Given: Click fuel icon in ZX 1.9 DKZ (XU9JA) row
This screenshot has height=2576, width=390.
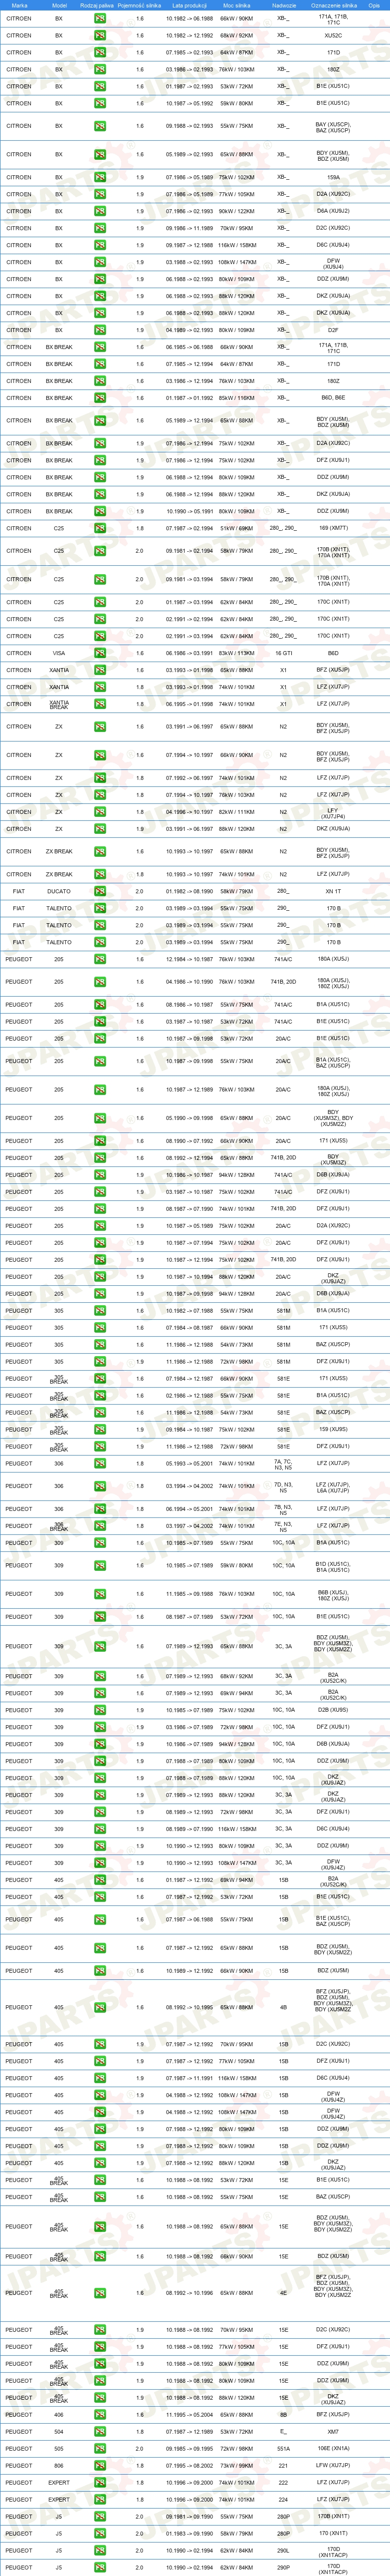Looking at the screenshot, I should [100, 829].
